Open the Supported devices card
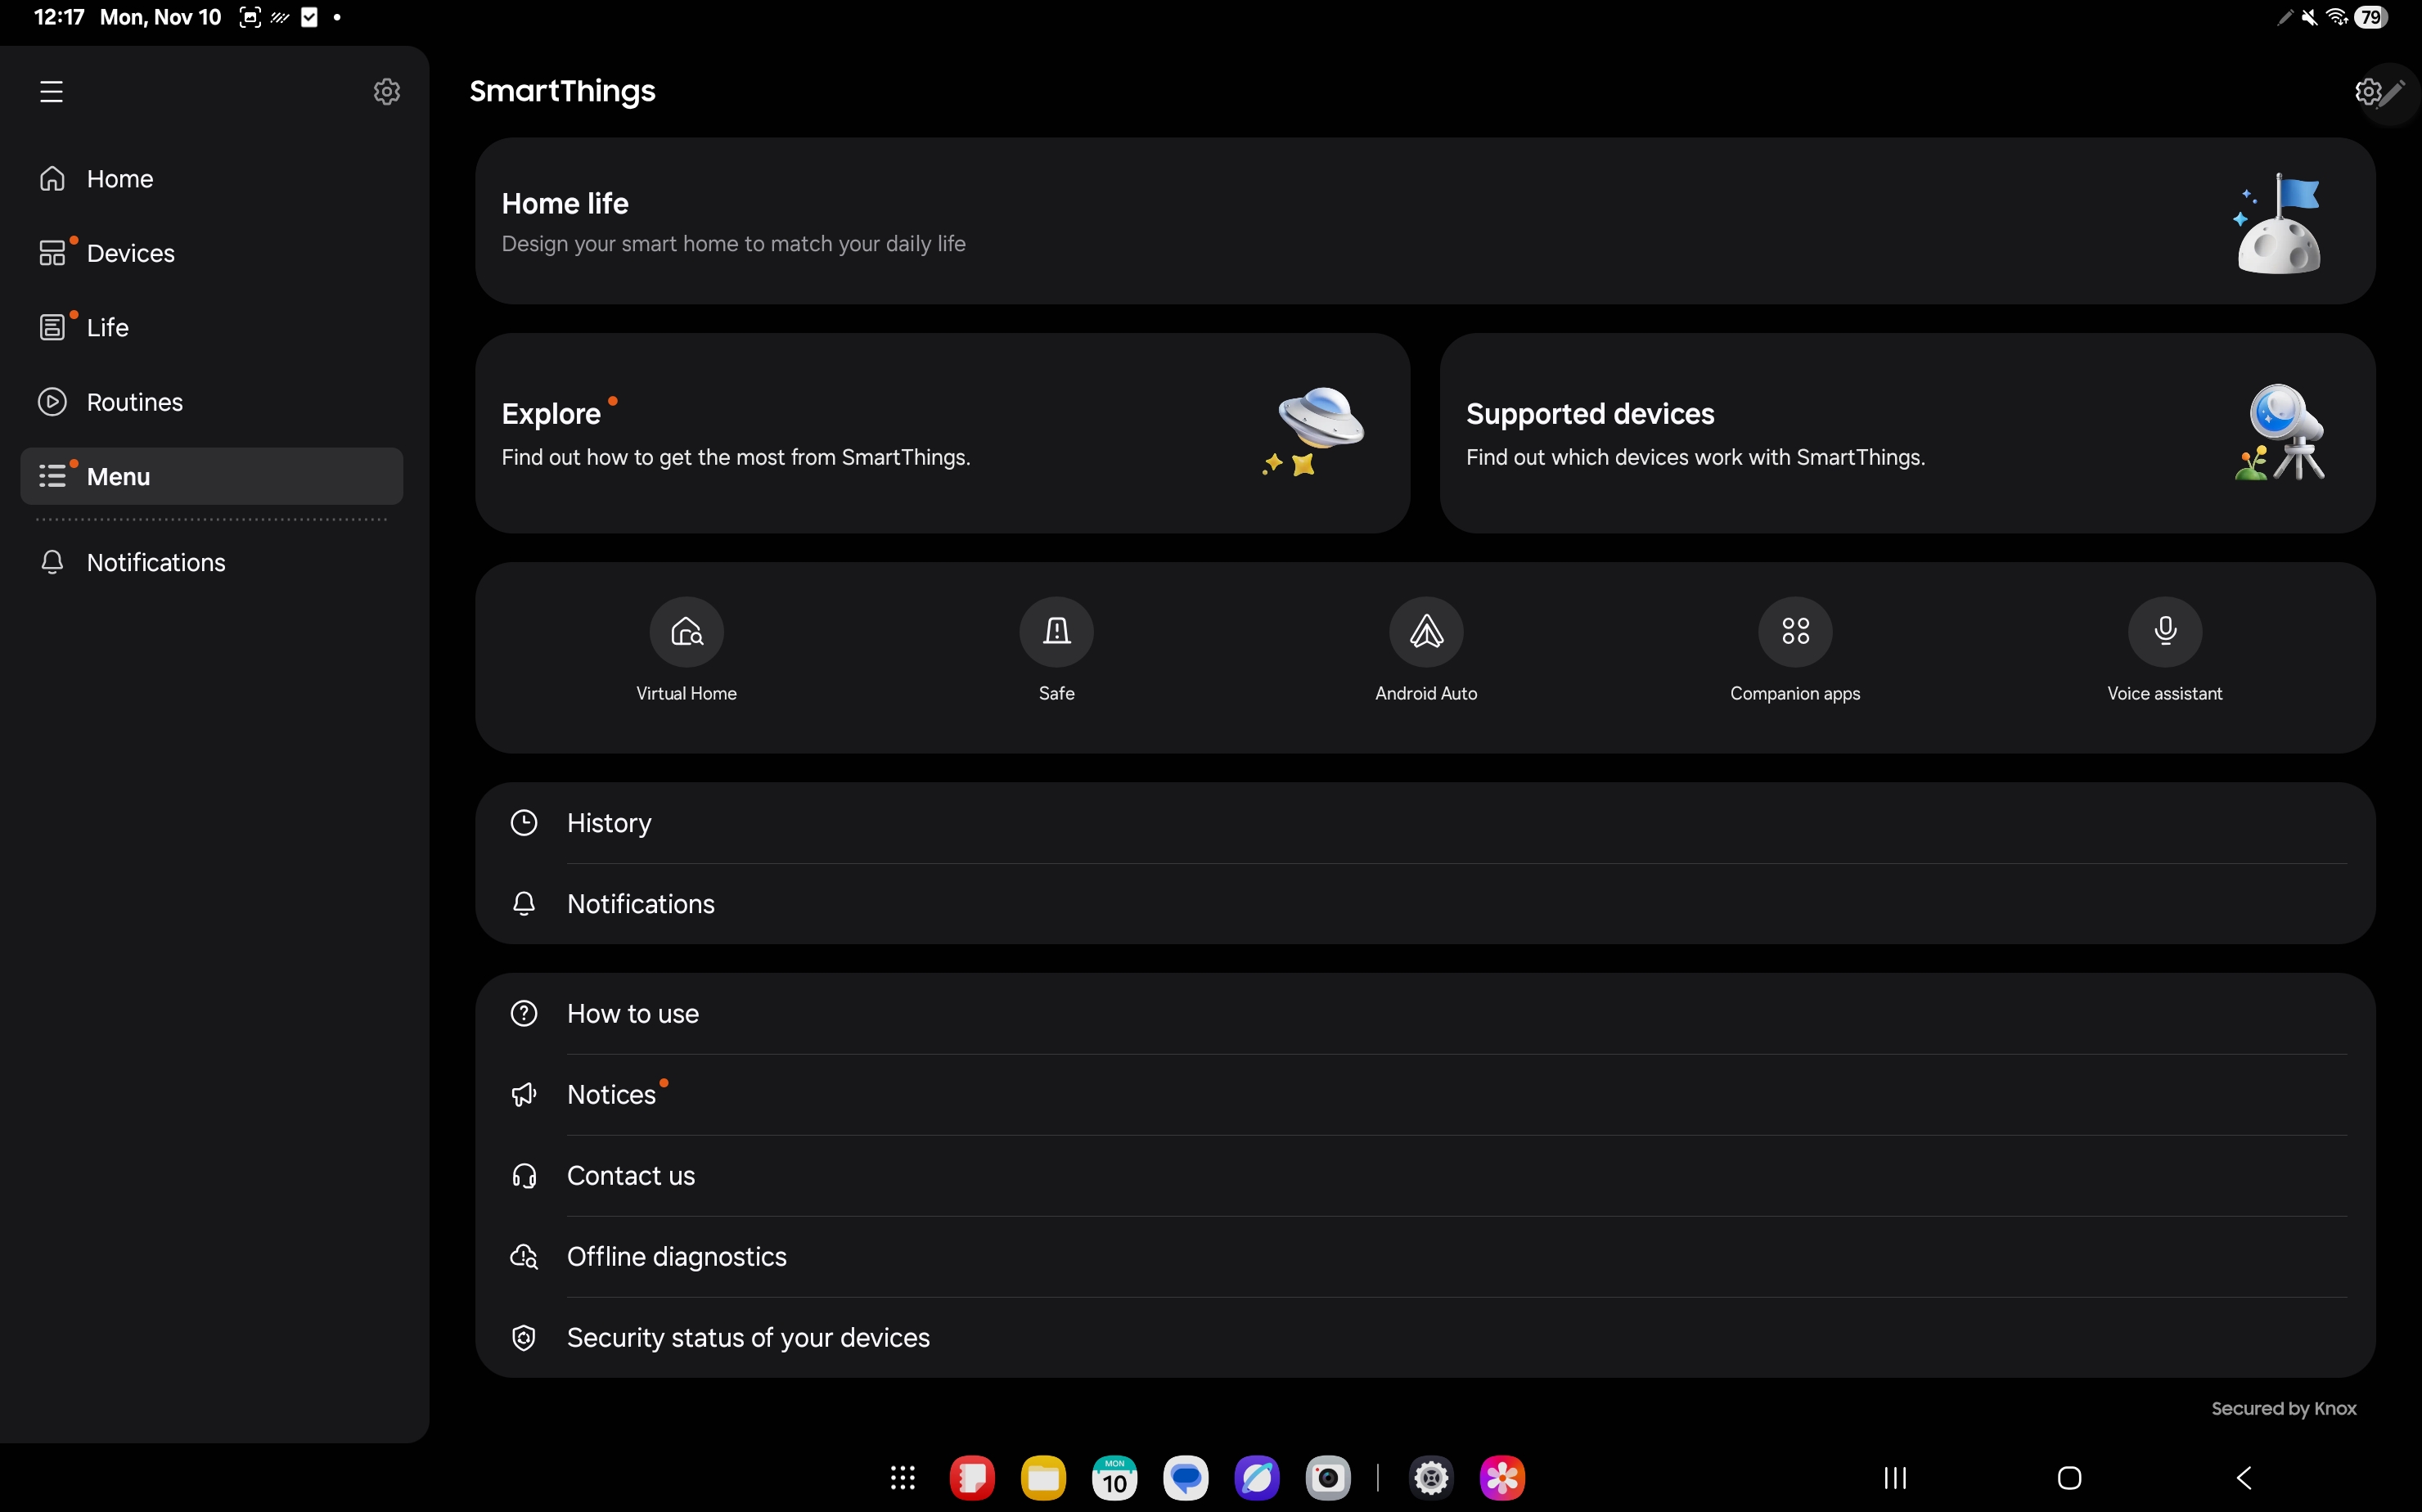The width and height of the screenshot is (2422, 1512). [x=1906, y=433]
